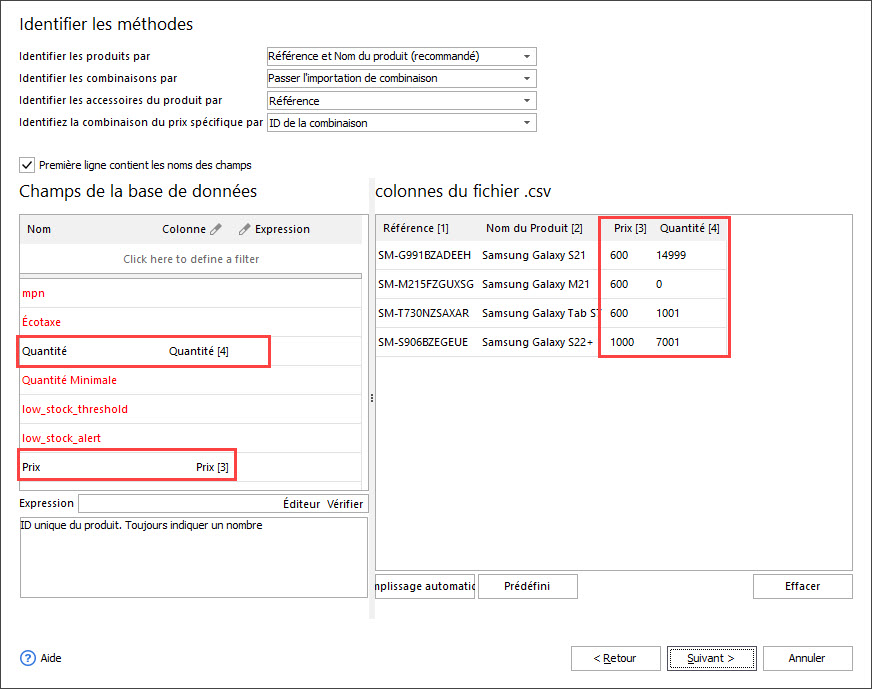Click the Nom column header
Image resolution: width=872 pixels, height=689 pixels.
coord(39,229)
